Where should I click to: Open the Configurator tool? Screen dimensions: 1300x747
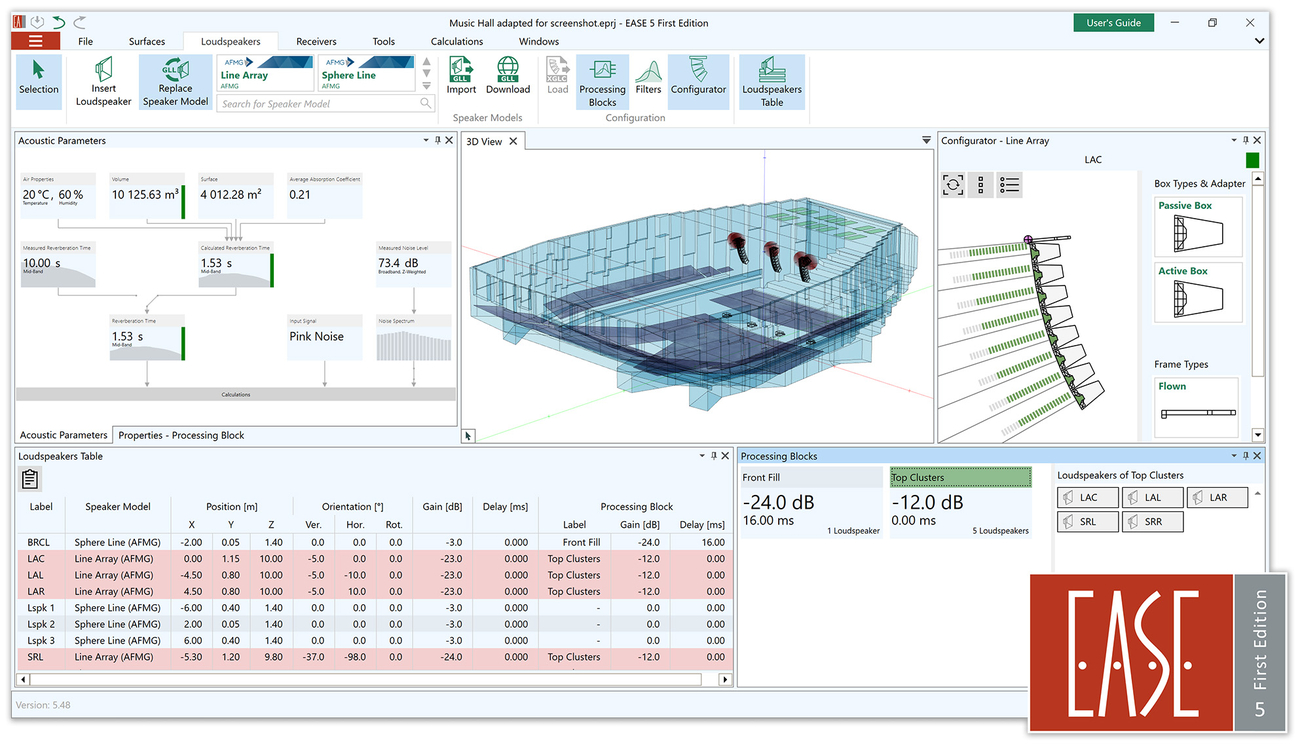click(698, 80)
